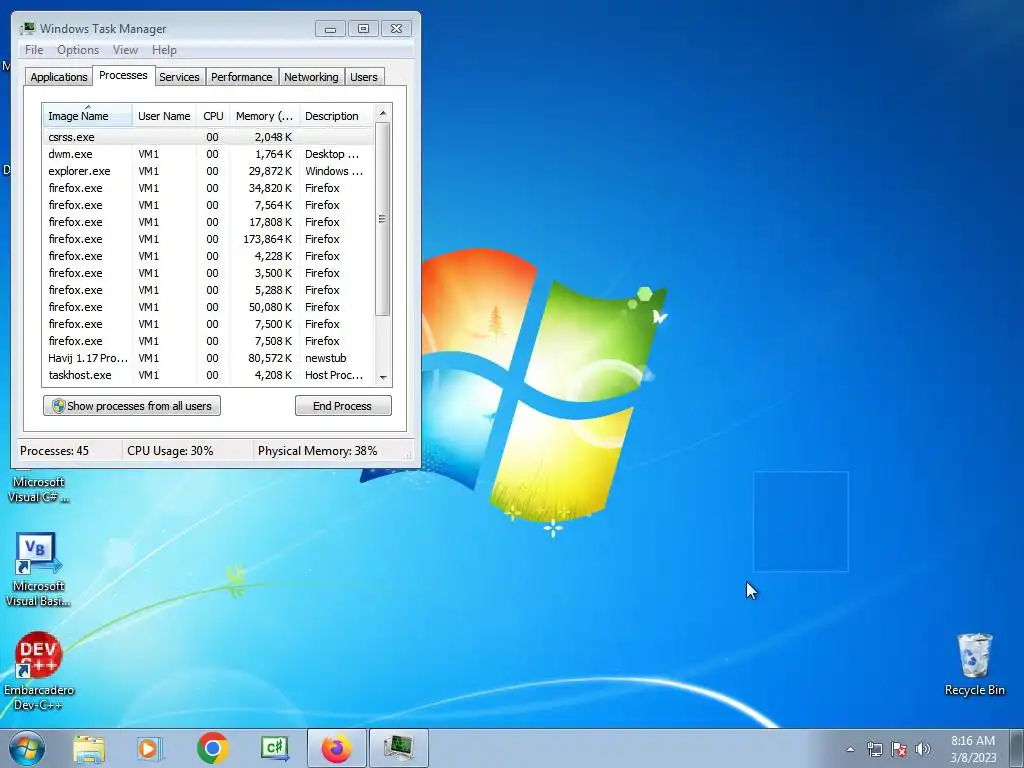
Task: Sort by CPU column header
Action: 213,116
